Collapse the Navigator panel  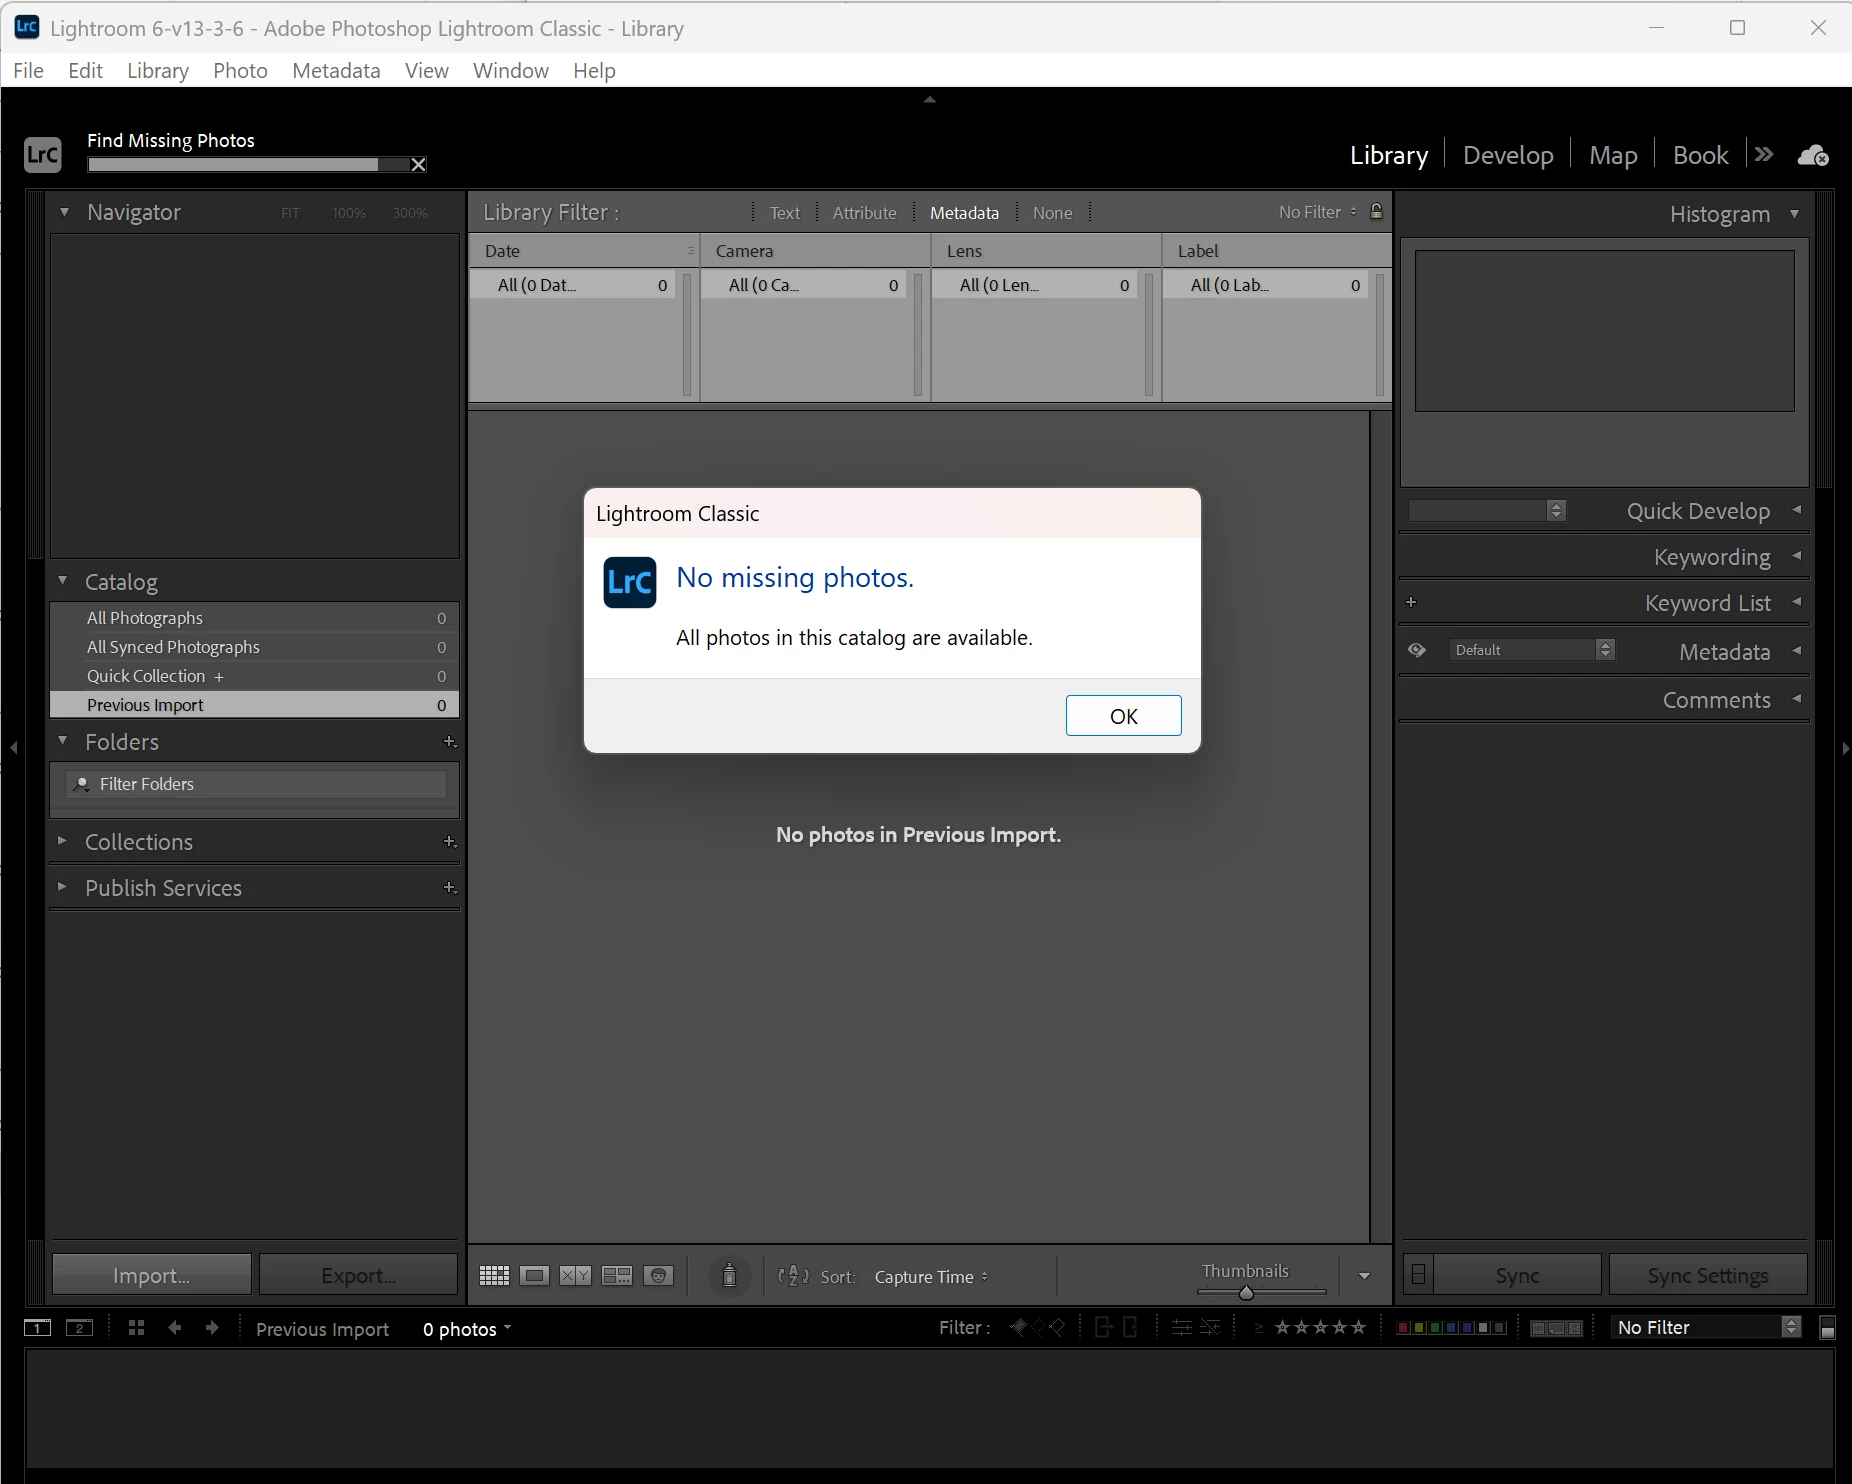(x=64, y=212)
